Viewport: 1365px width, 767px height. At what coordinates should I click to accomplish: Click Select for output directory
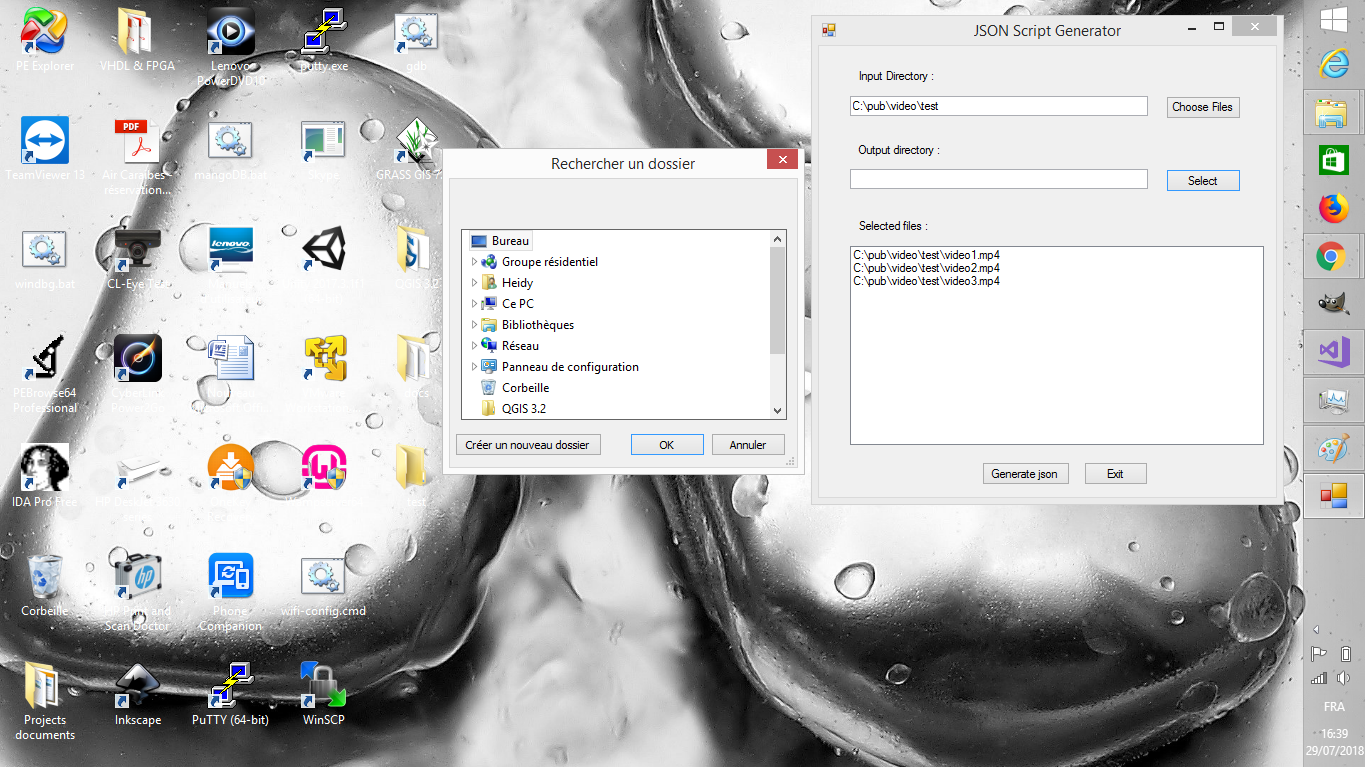1203,181
